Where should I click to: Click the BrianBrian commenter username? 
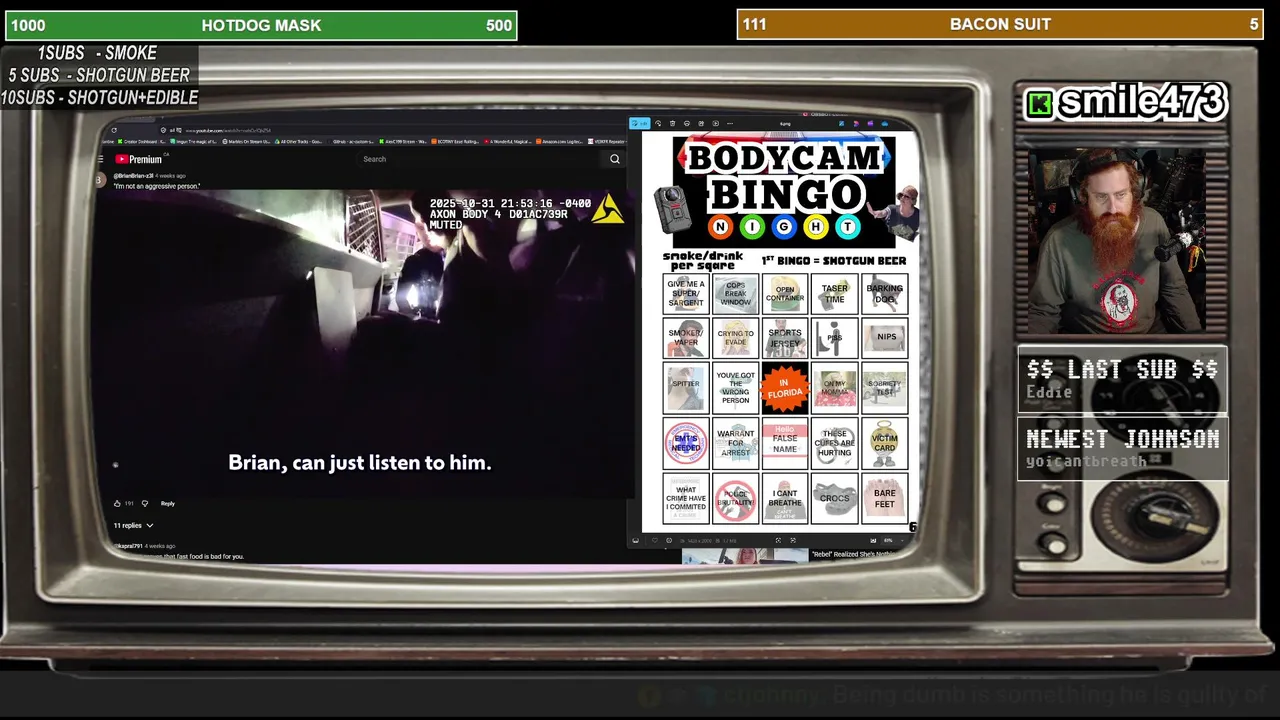(x=134, y=176)
